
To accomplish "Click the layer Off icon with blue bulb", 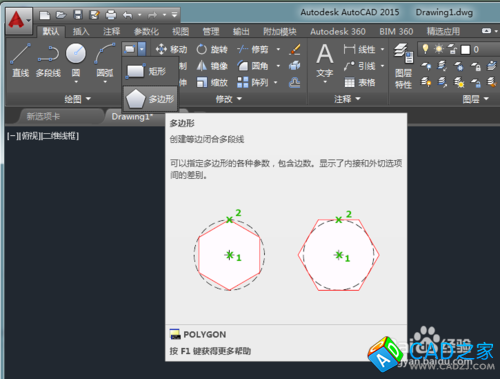I will (426, 66).
